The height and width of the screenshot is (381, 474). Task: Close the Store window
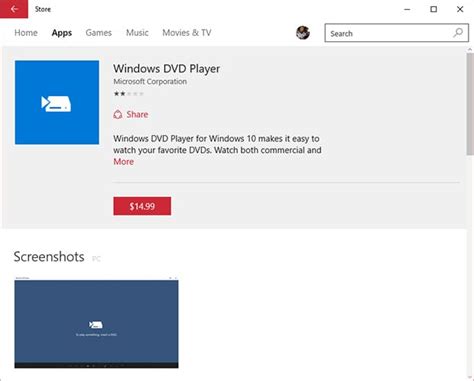(x=460, y=9)
